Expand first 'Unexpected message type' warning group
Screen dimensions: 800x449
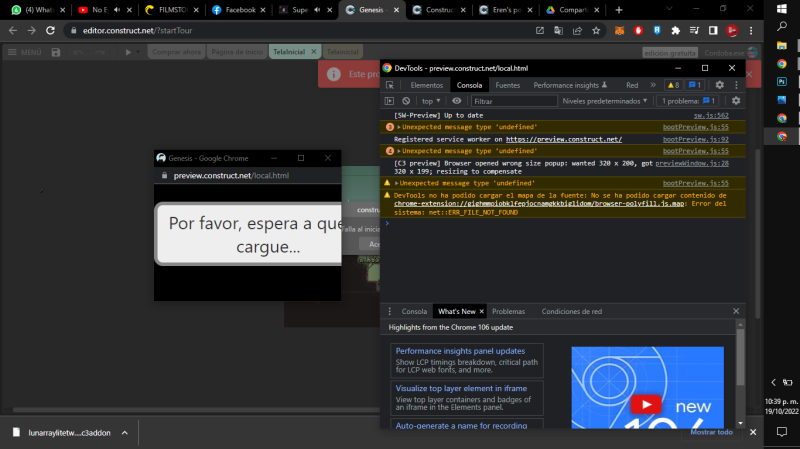(x=399, y=127)
